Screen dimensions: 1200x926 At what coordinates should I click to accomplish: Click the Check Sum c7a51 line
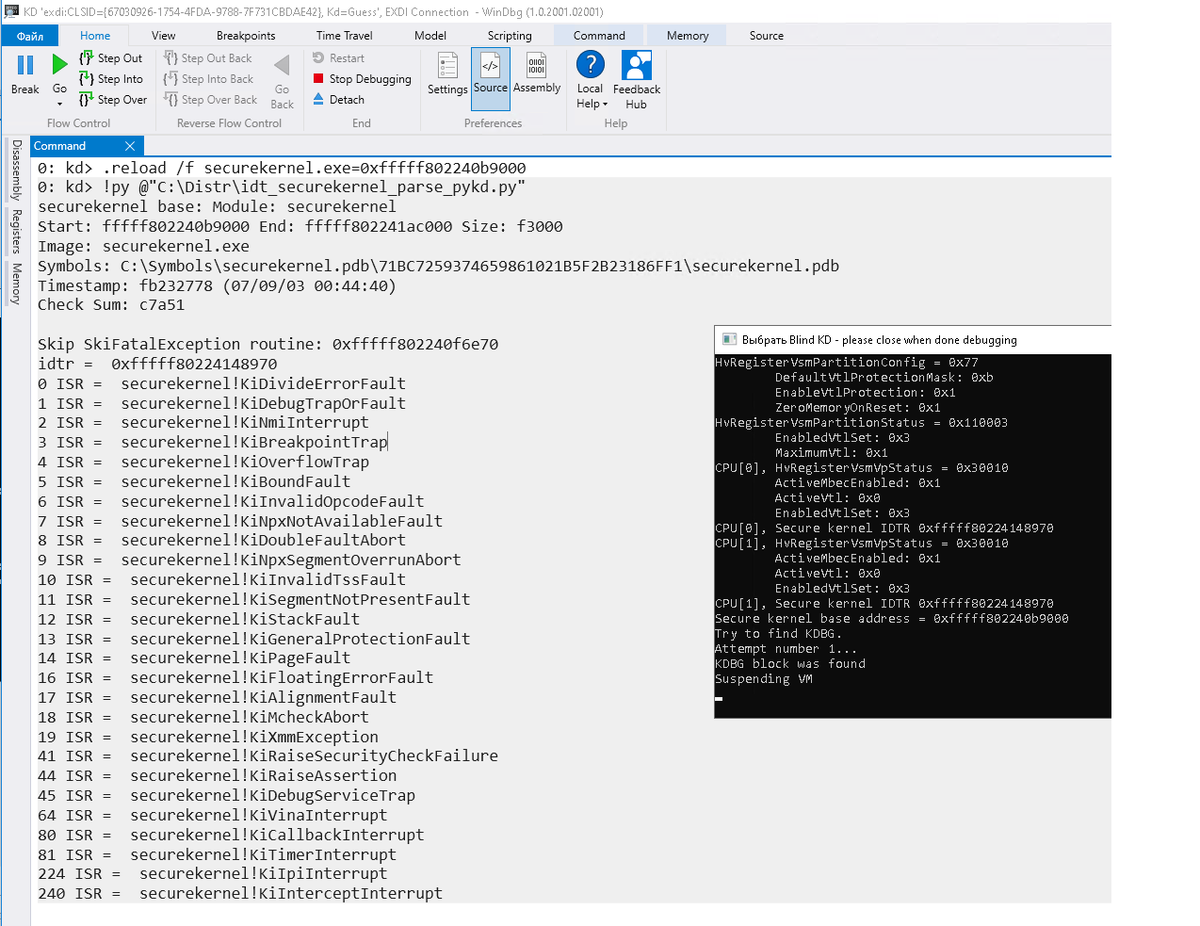pos(111,305)
